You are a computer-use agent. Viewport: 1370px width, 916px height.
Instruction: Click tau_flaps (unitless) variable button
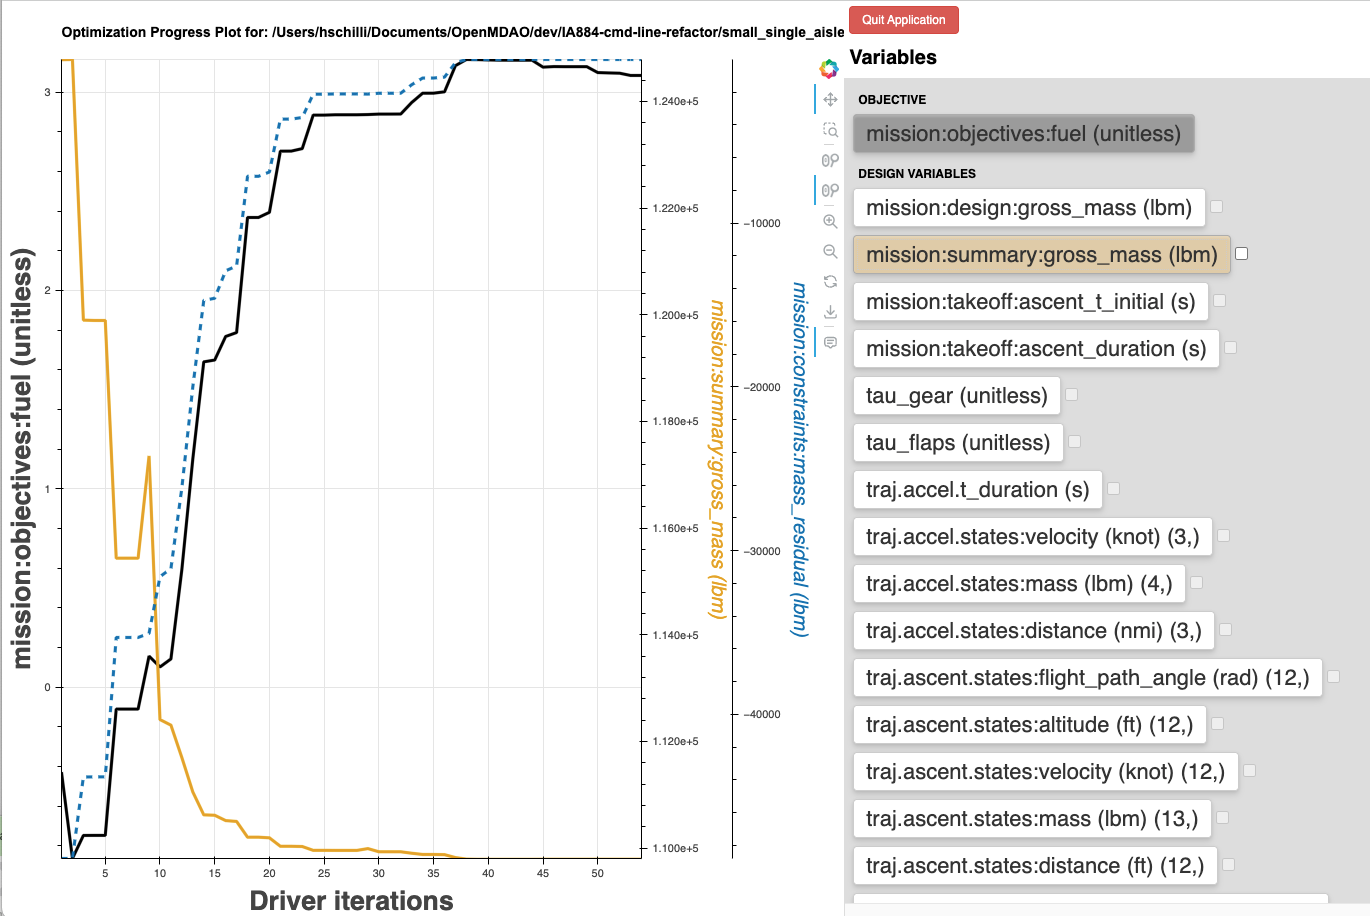(x=958, y=443)
